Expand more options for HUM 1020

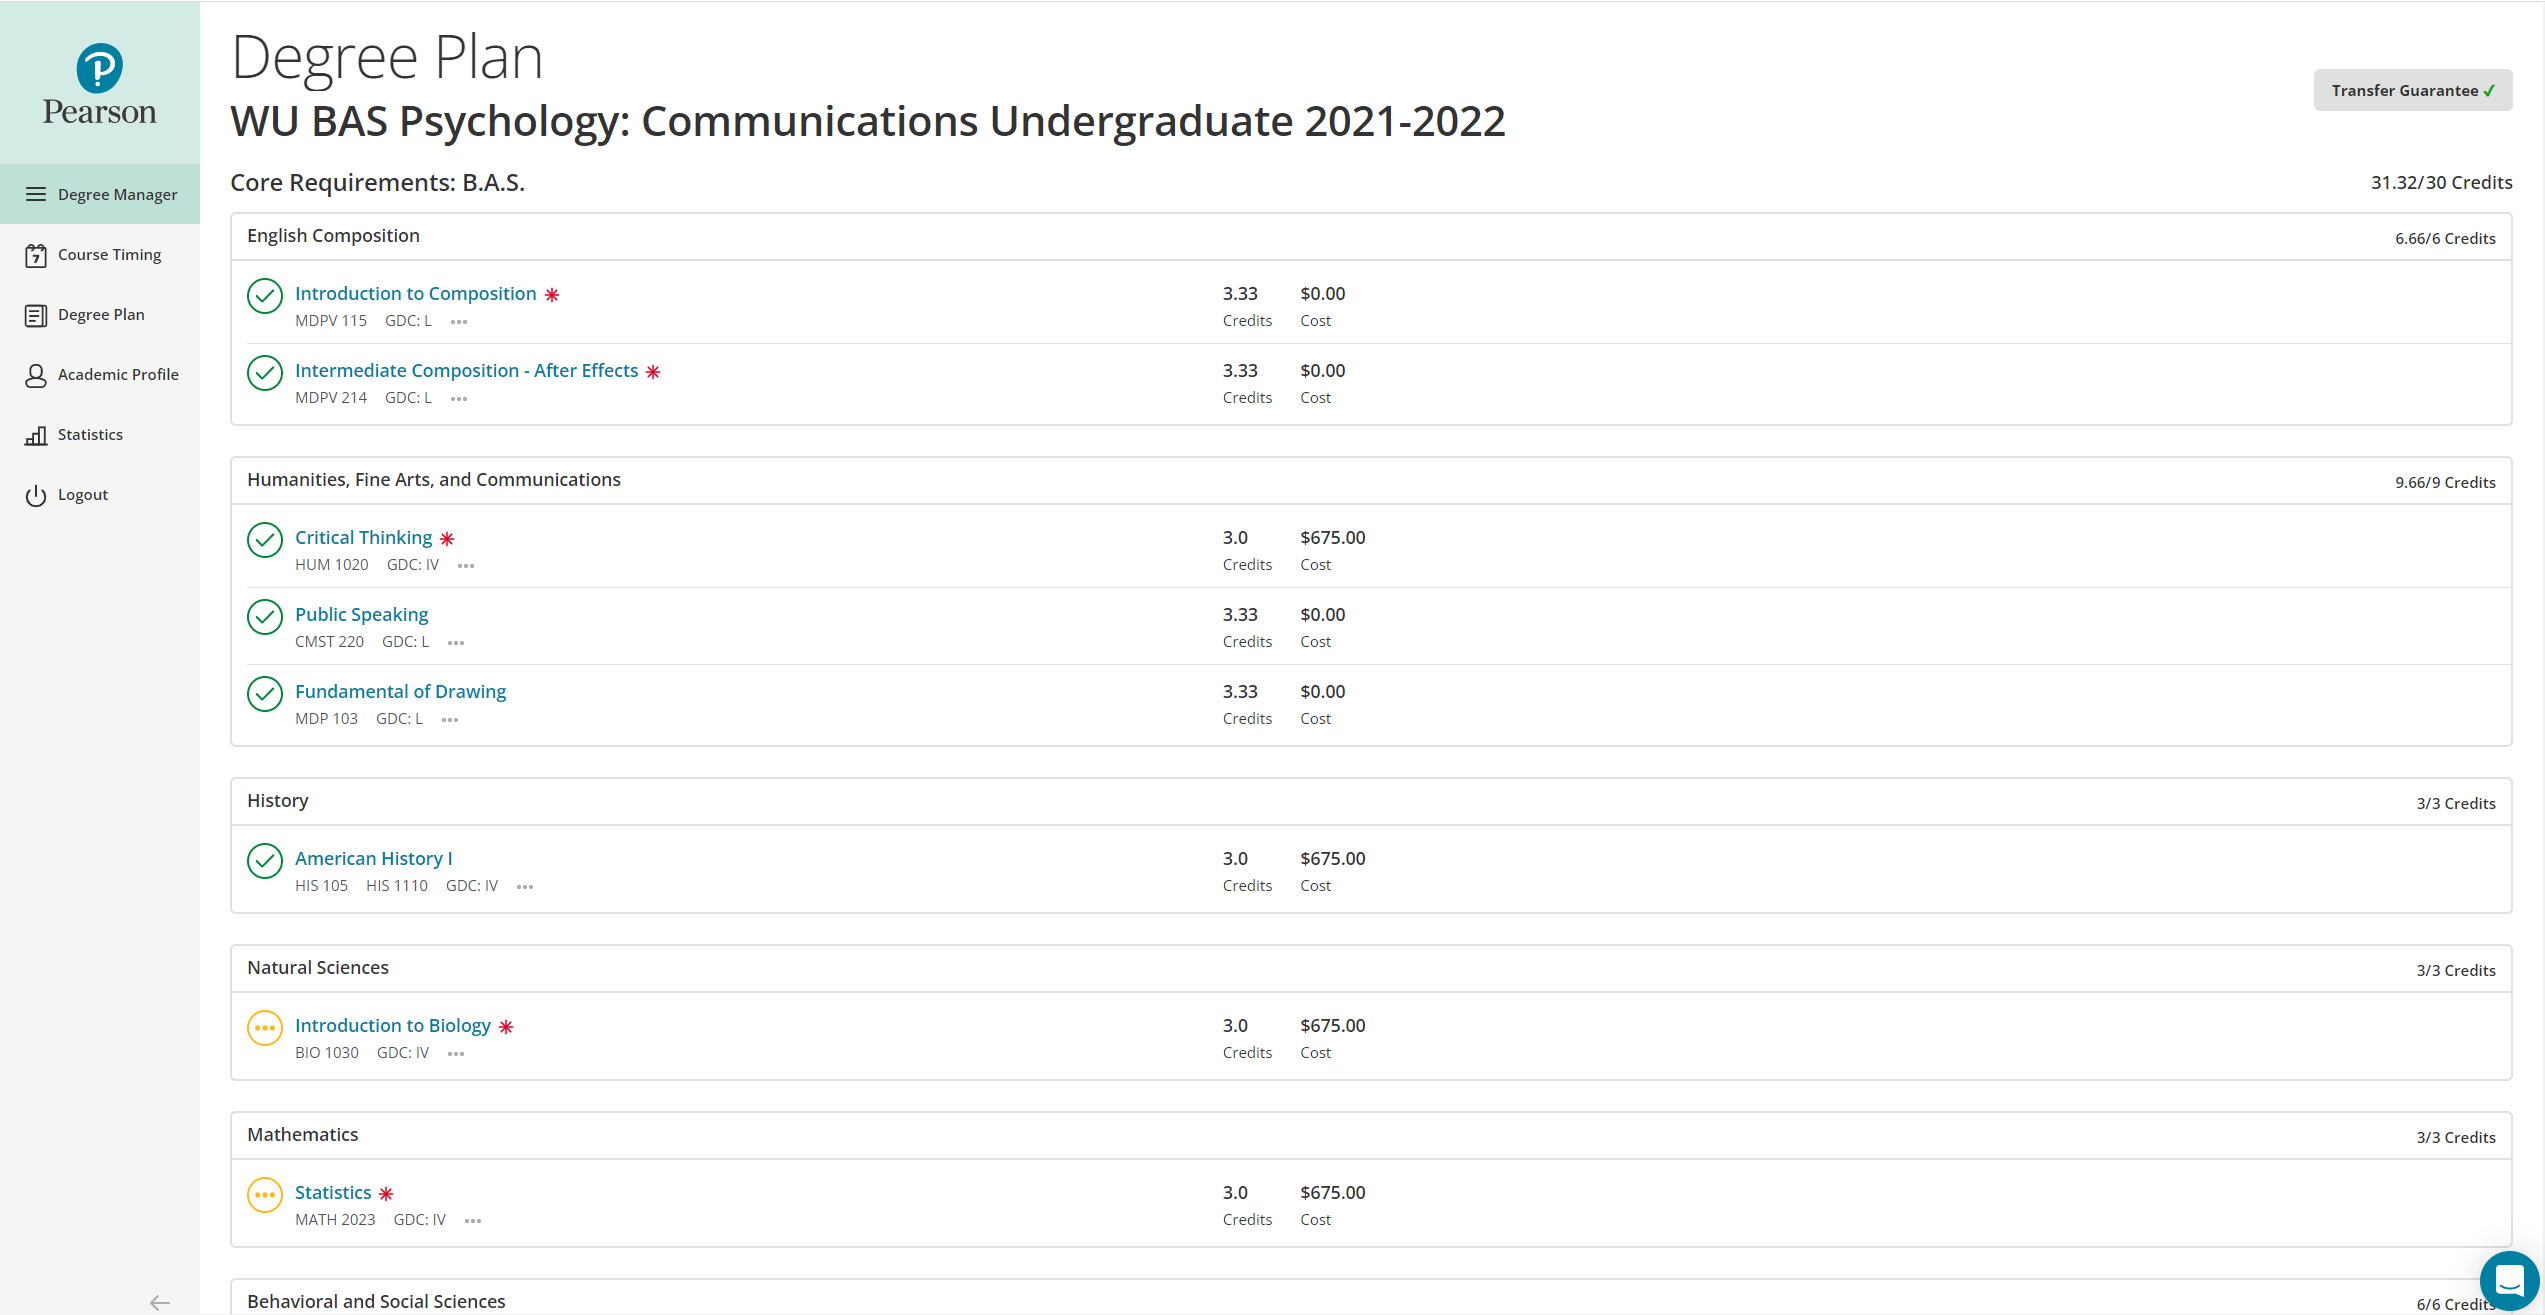[466, 566]
